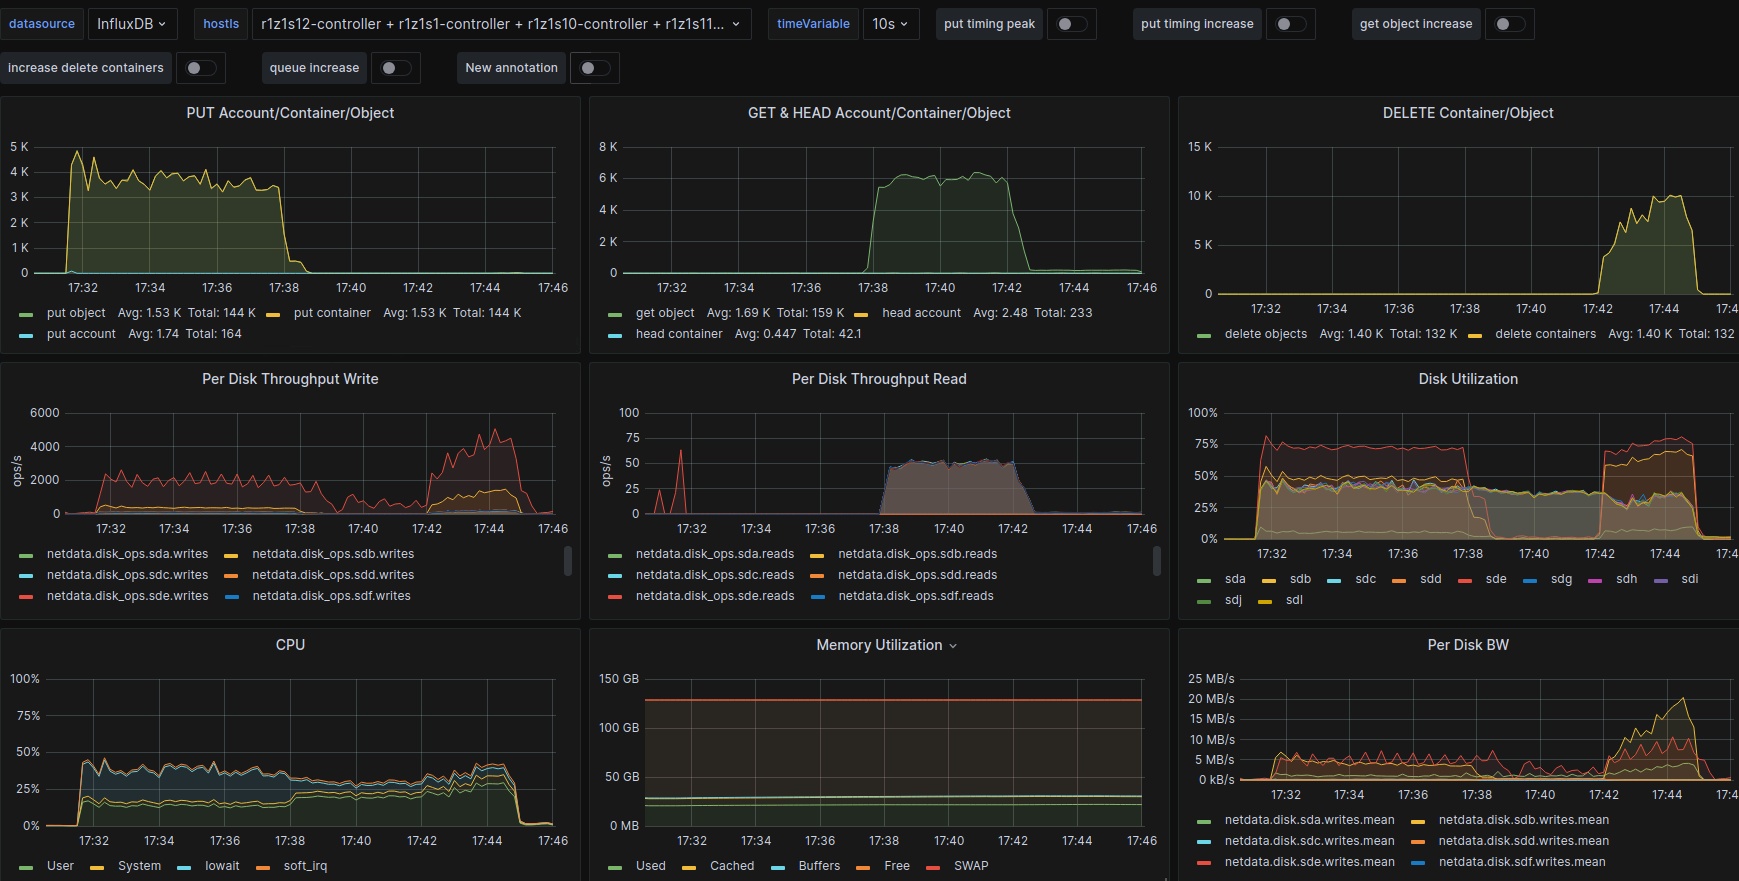Expand the Memory Utilization panel title chevron
1739x881 pixels.
click(953, 646)
